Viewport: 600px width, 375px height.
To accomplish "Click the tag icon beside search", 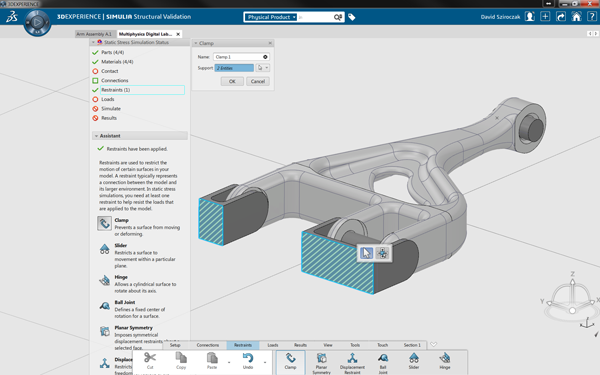I will pyautogui.click(x=352, y=17).
